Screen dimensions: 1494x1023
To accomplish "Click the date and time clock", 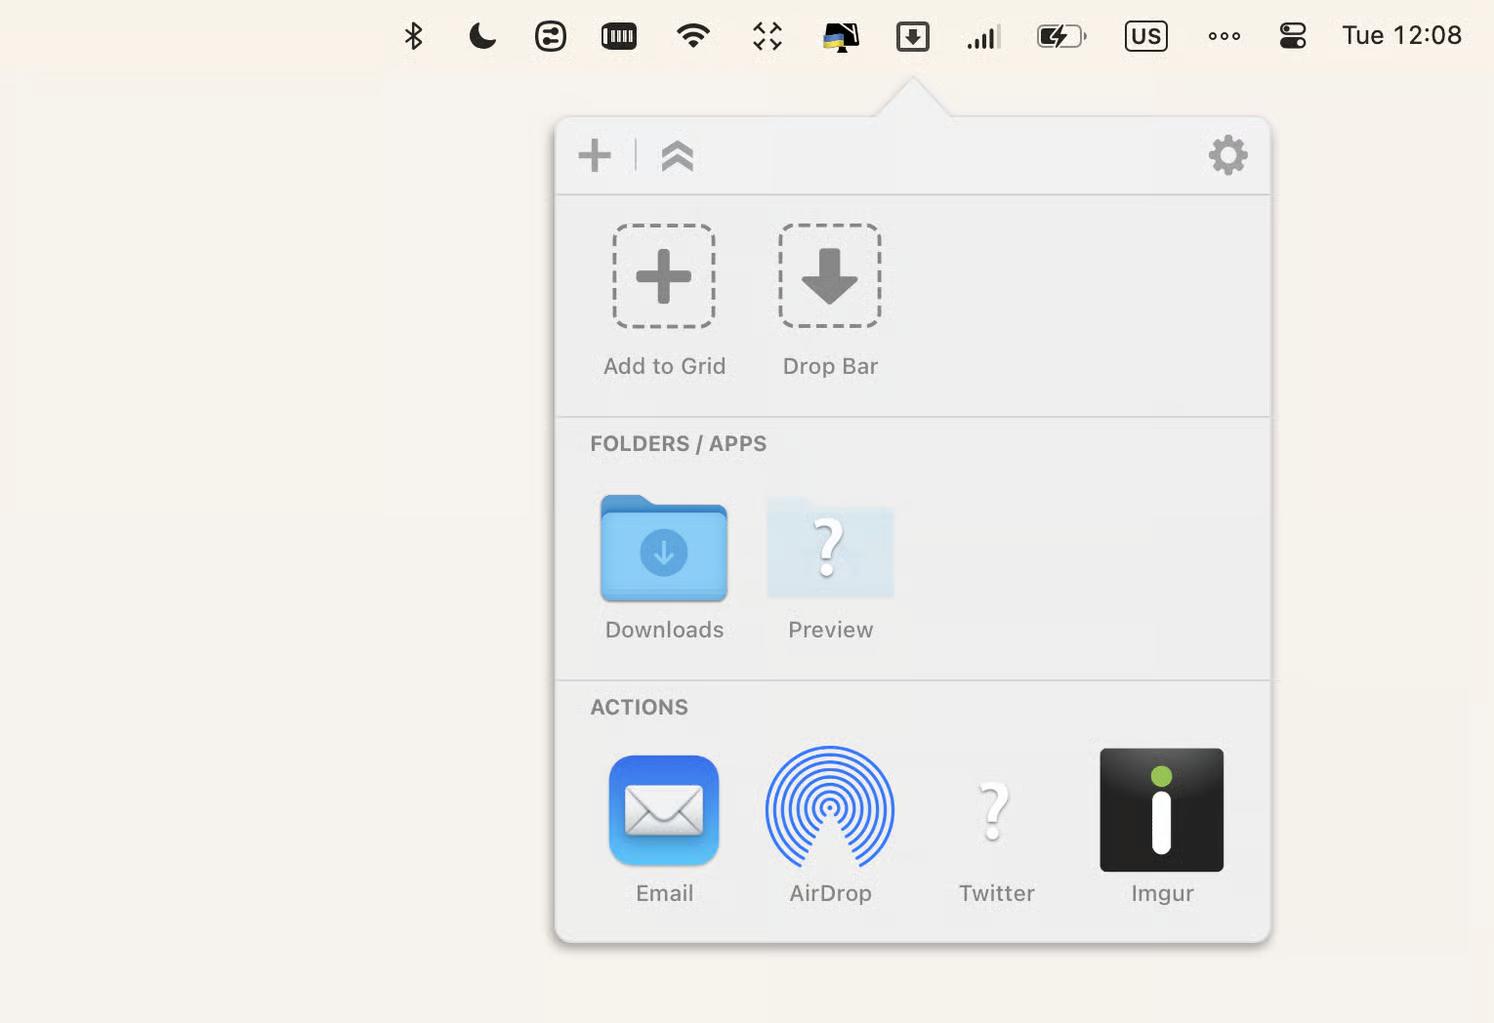I will pyautogui.click(x=1401, y=36).
